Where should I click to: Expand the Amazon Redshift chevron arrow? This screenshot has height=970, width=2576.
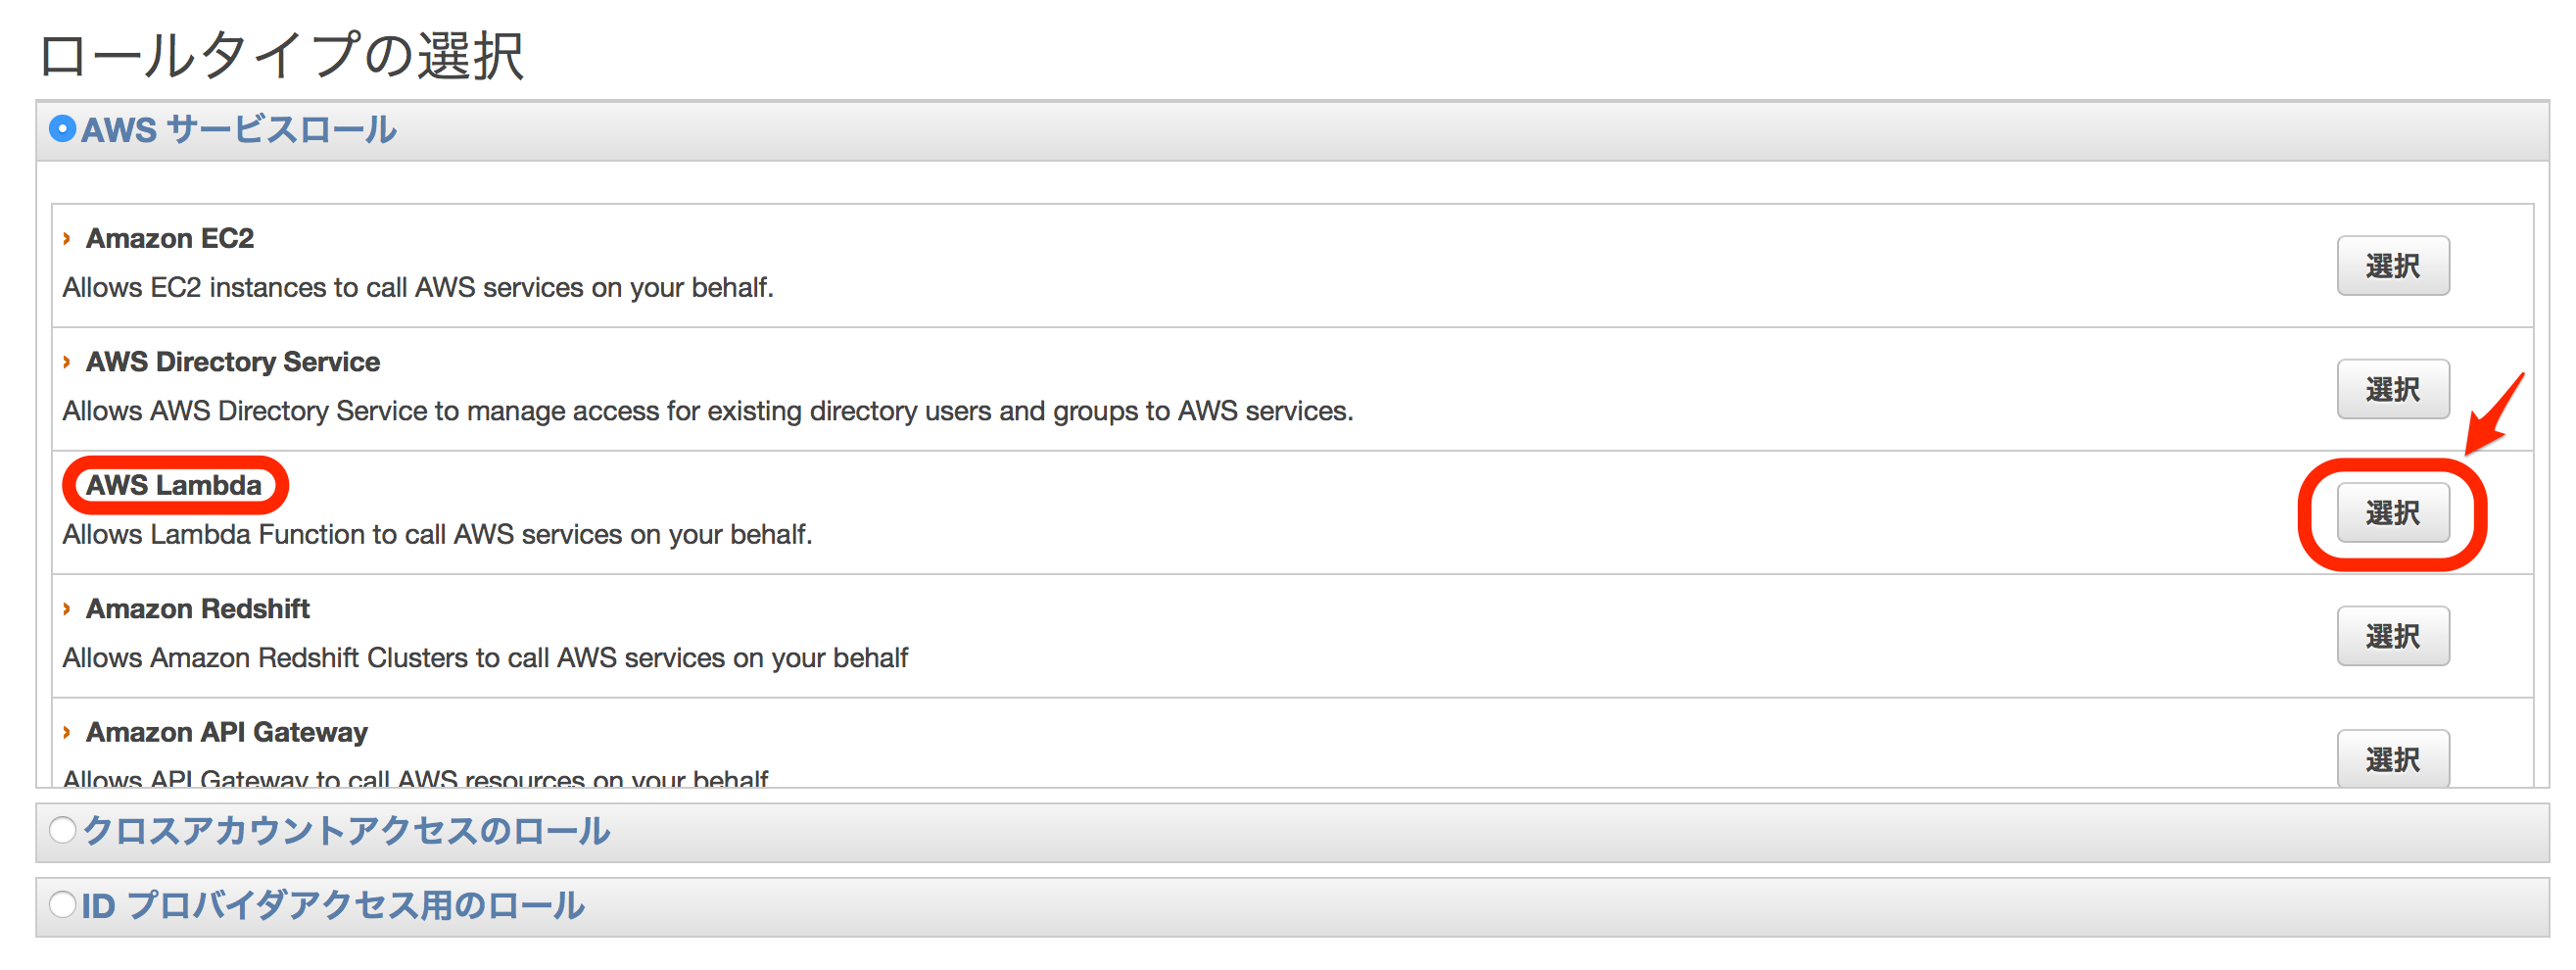tap(67, 608)
